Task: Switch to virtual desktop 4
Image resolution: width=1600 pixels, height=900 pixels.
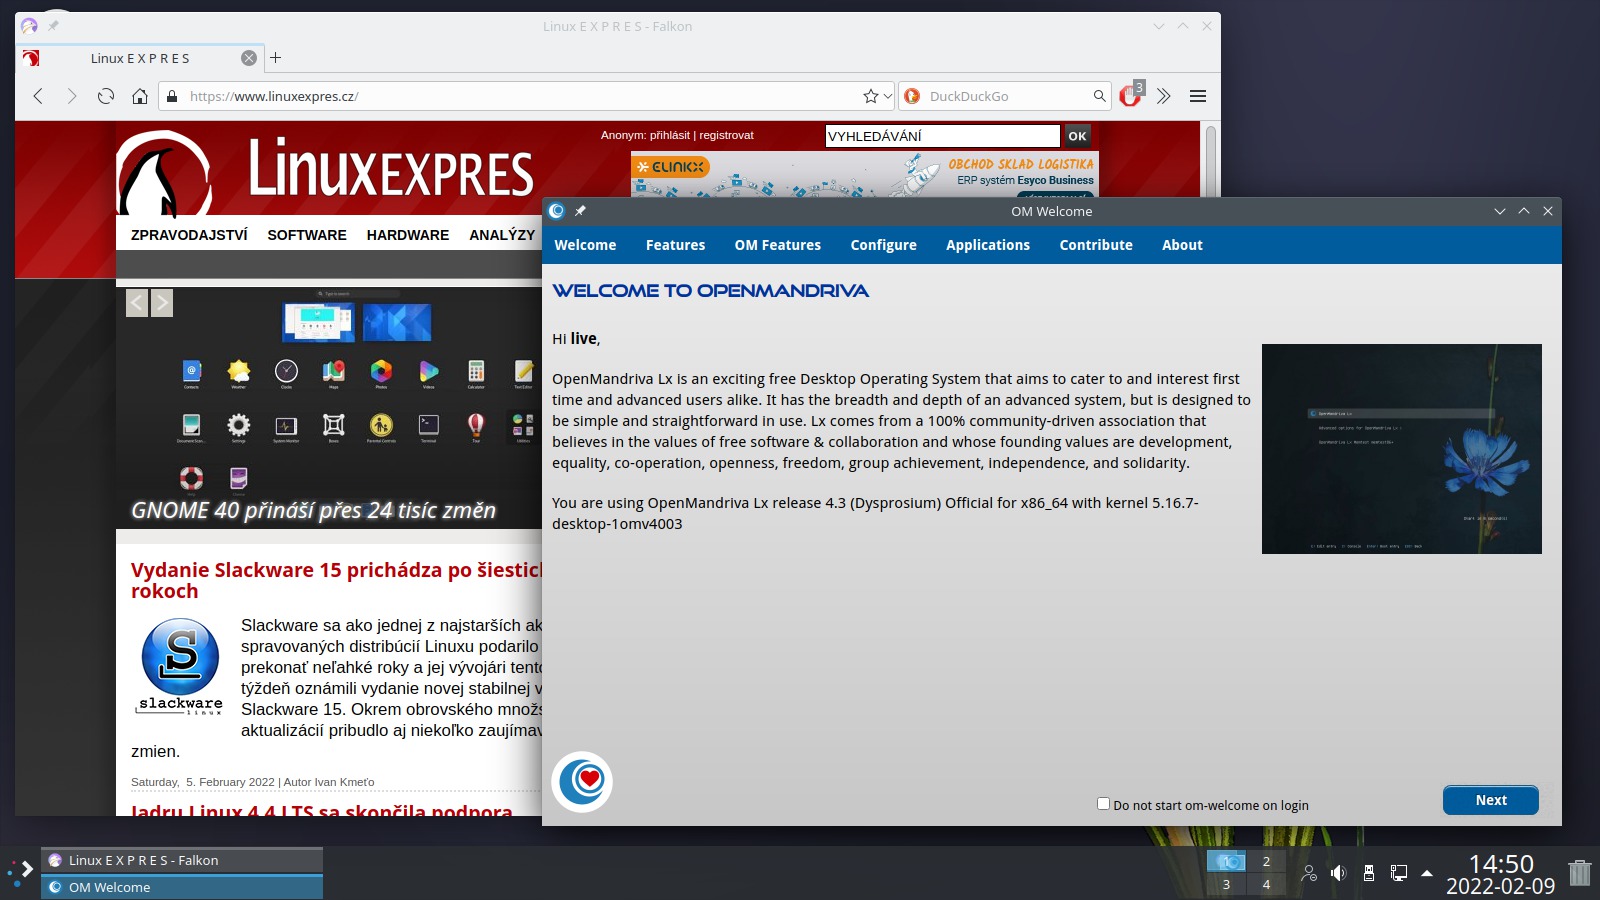Action: pyautogui.click(x=1266, y=884)
